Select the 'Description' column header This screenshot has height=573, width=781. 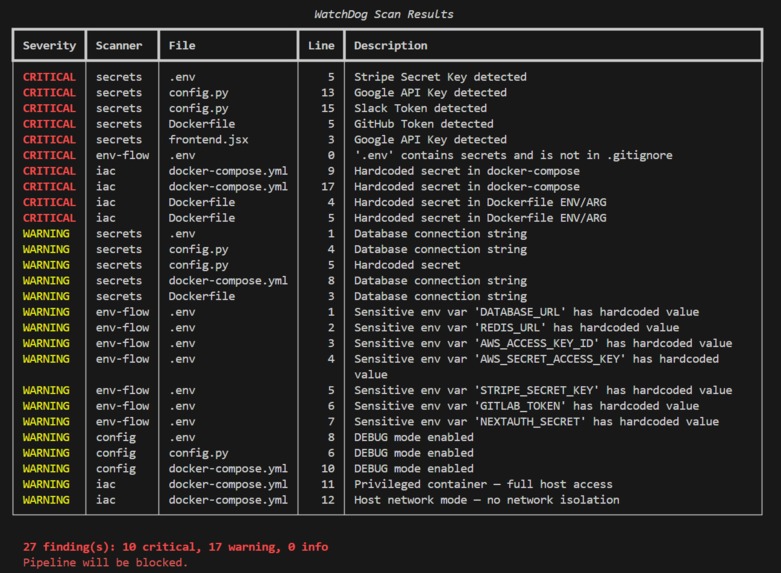(390, 45)
